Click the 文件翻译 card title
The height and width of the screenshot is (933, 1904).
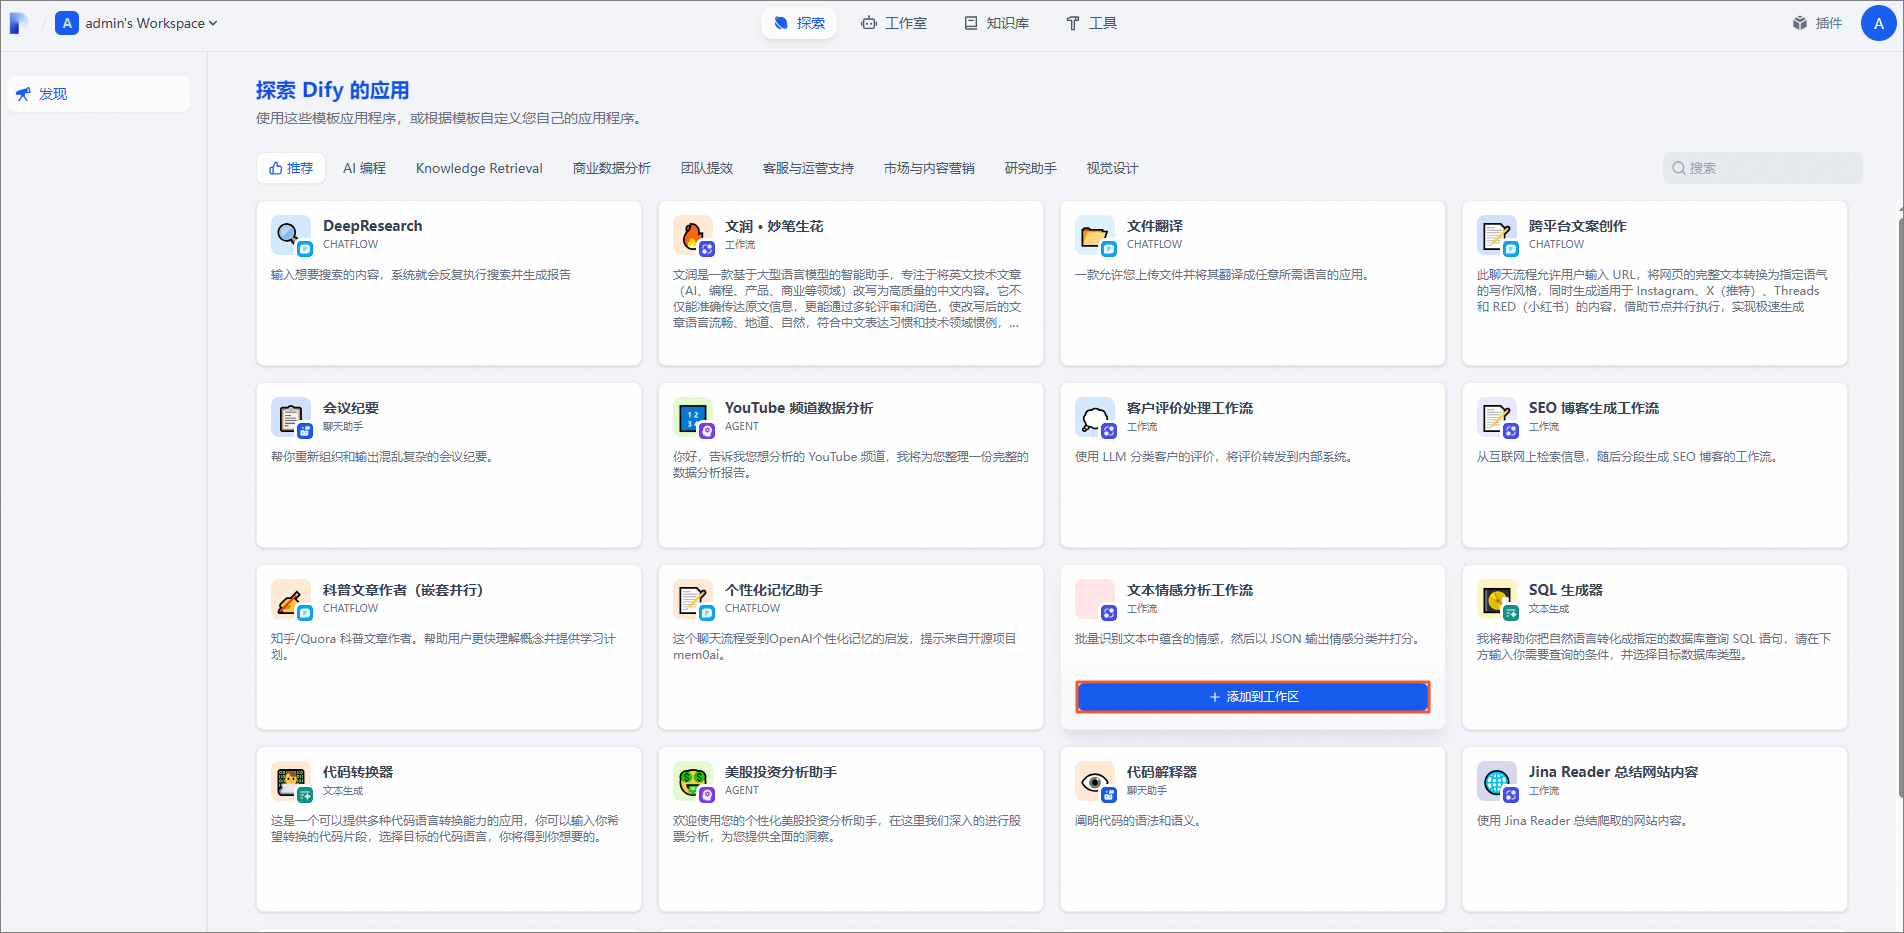(1155, 226)
